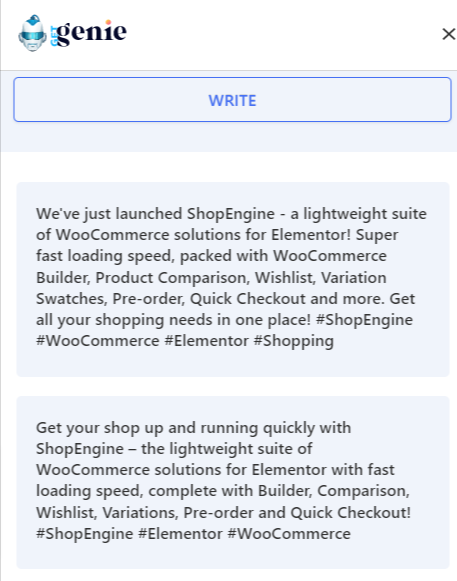Click the small blue GET text in the logo
The image size is (457, 581).
[x=54, y=36]
